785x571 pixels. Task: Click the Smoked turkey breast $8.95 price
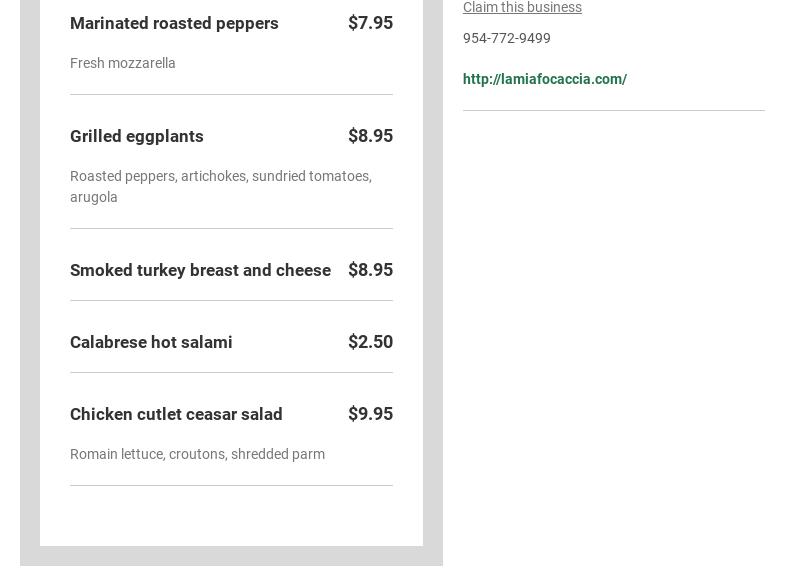pyautogui.click(x=370, y=270)
